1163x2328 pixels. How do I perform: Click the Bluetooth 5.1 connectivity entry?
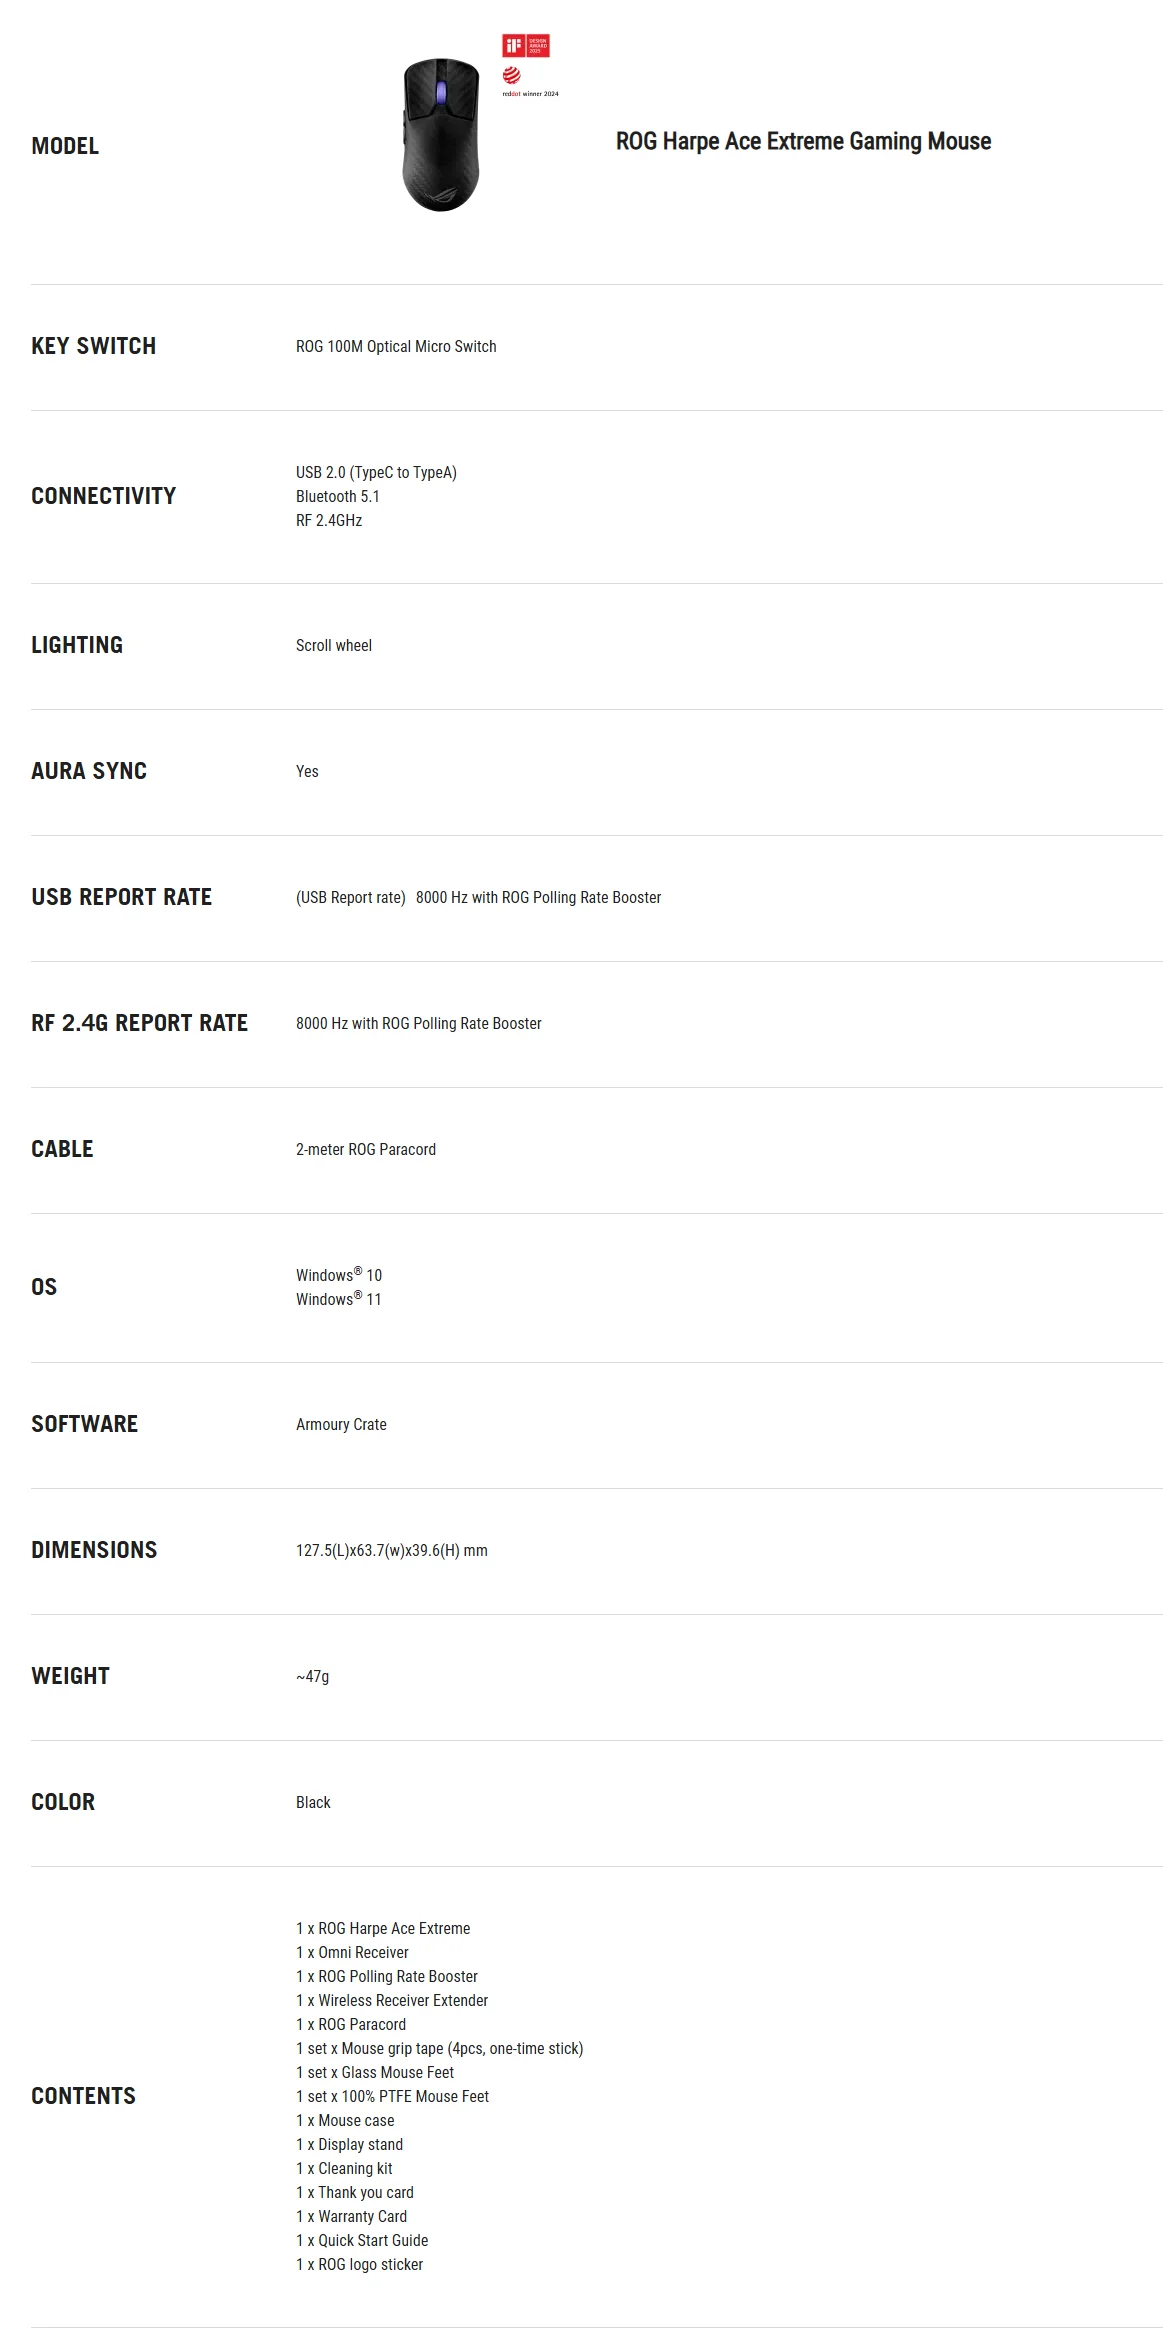coord(338,496)
